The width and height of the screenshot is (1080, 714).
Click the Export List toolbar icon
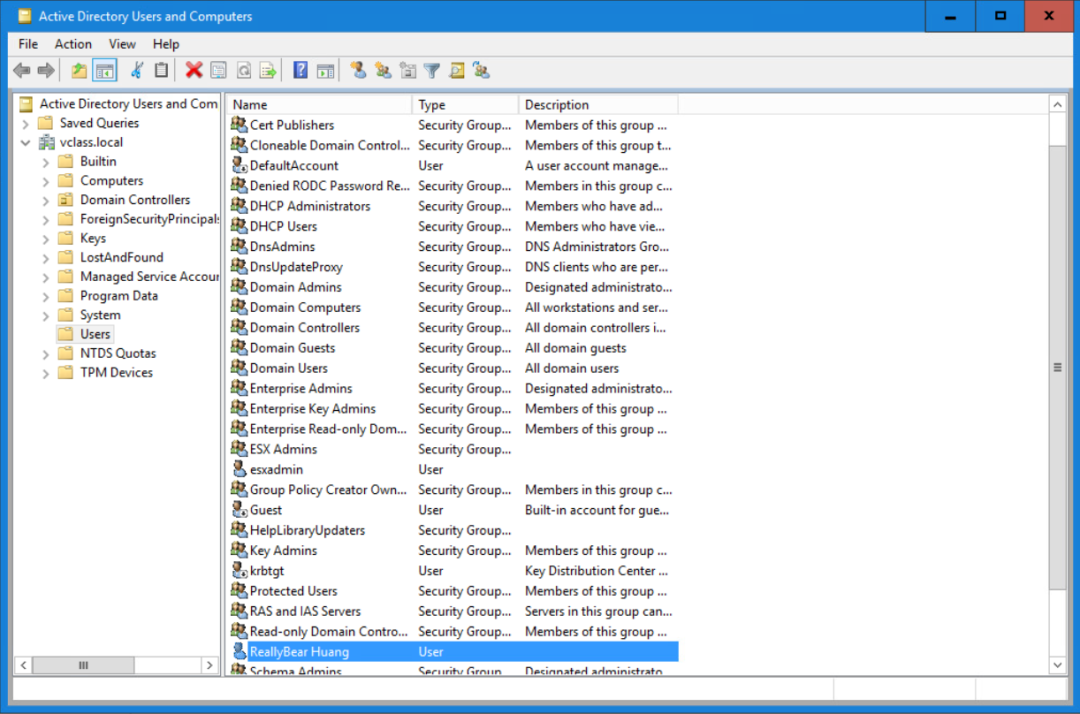[268, 70]
